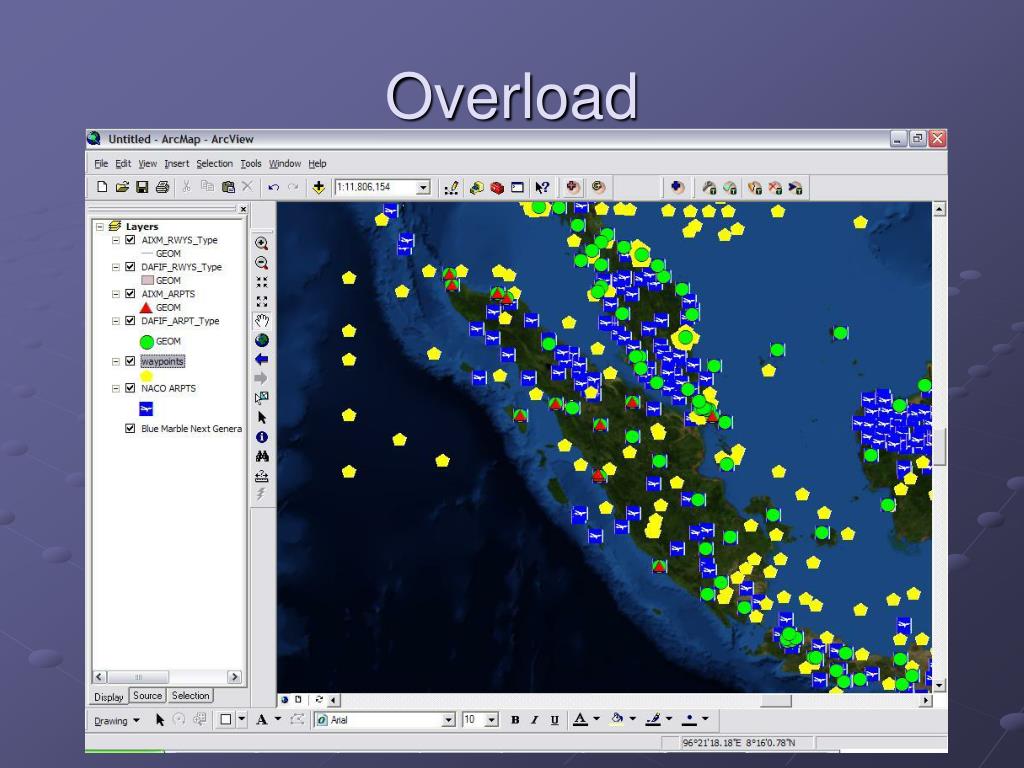Apply bold text formatting

pos(515,720)
